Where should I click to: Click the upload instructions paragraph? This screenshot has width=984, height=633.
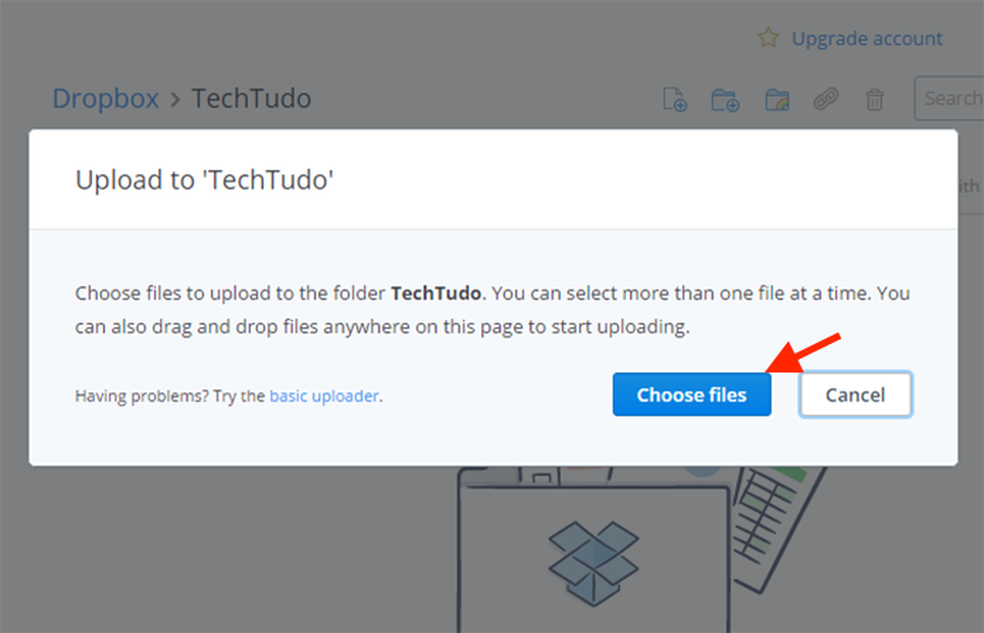click(492, 310)
